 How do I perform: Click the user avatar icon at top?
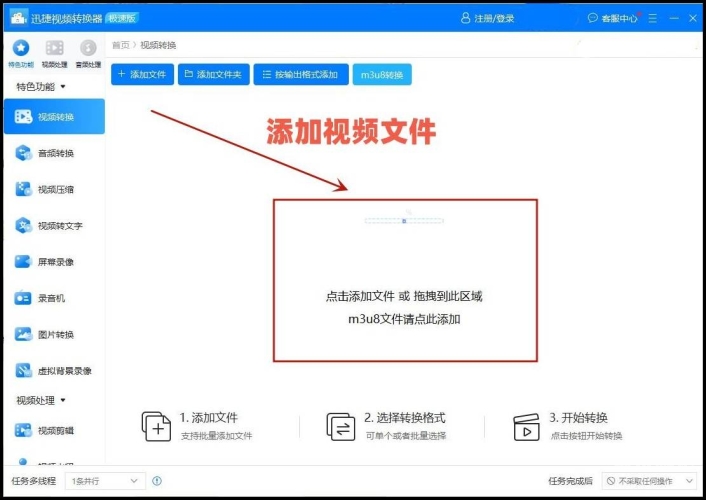click(x=466, y=18)
